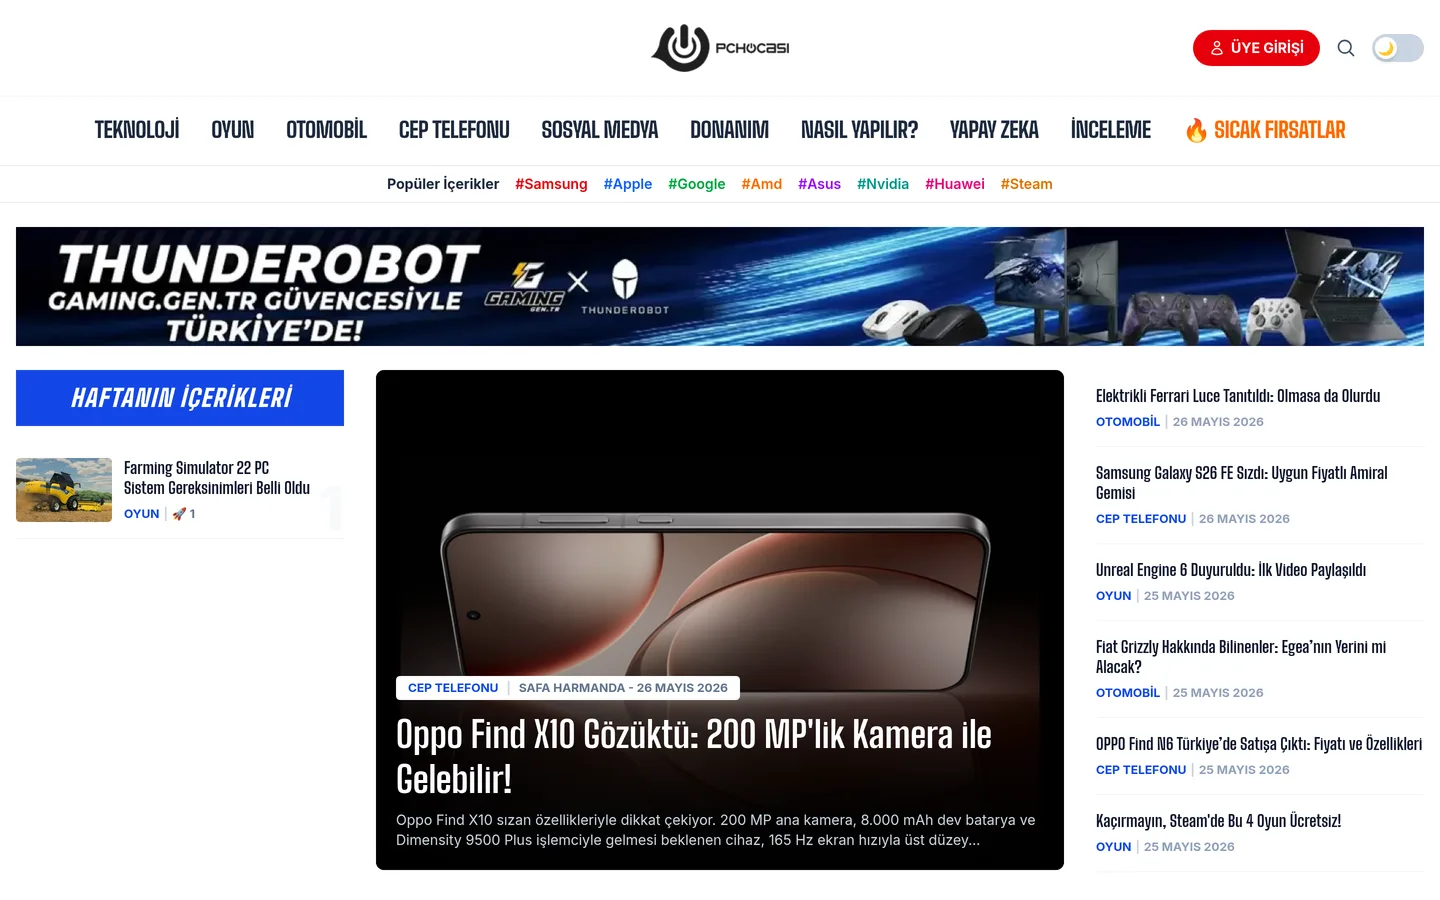Open author SAFA HARMANDA on featured article

click(x=572, y=688)
